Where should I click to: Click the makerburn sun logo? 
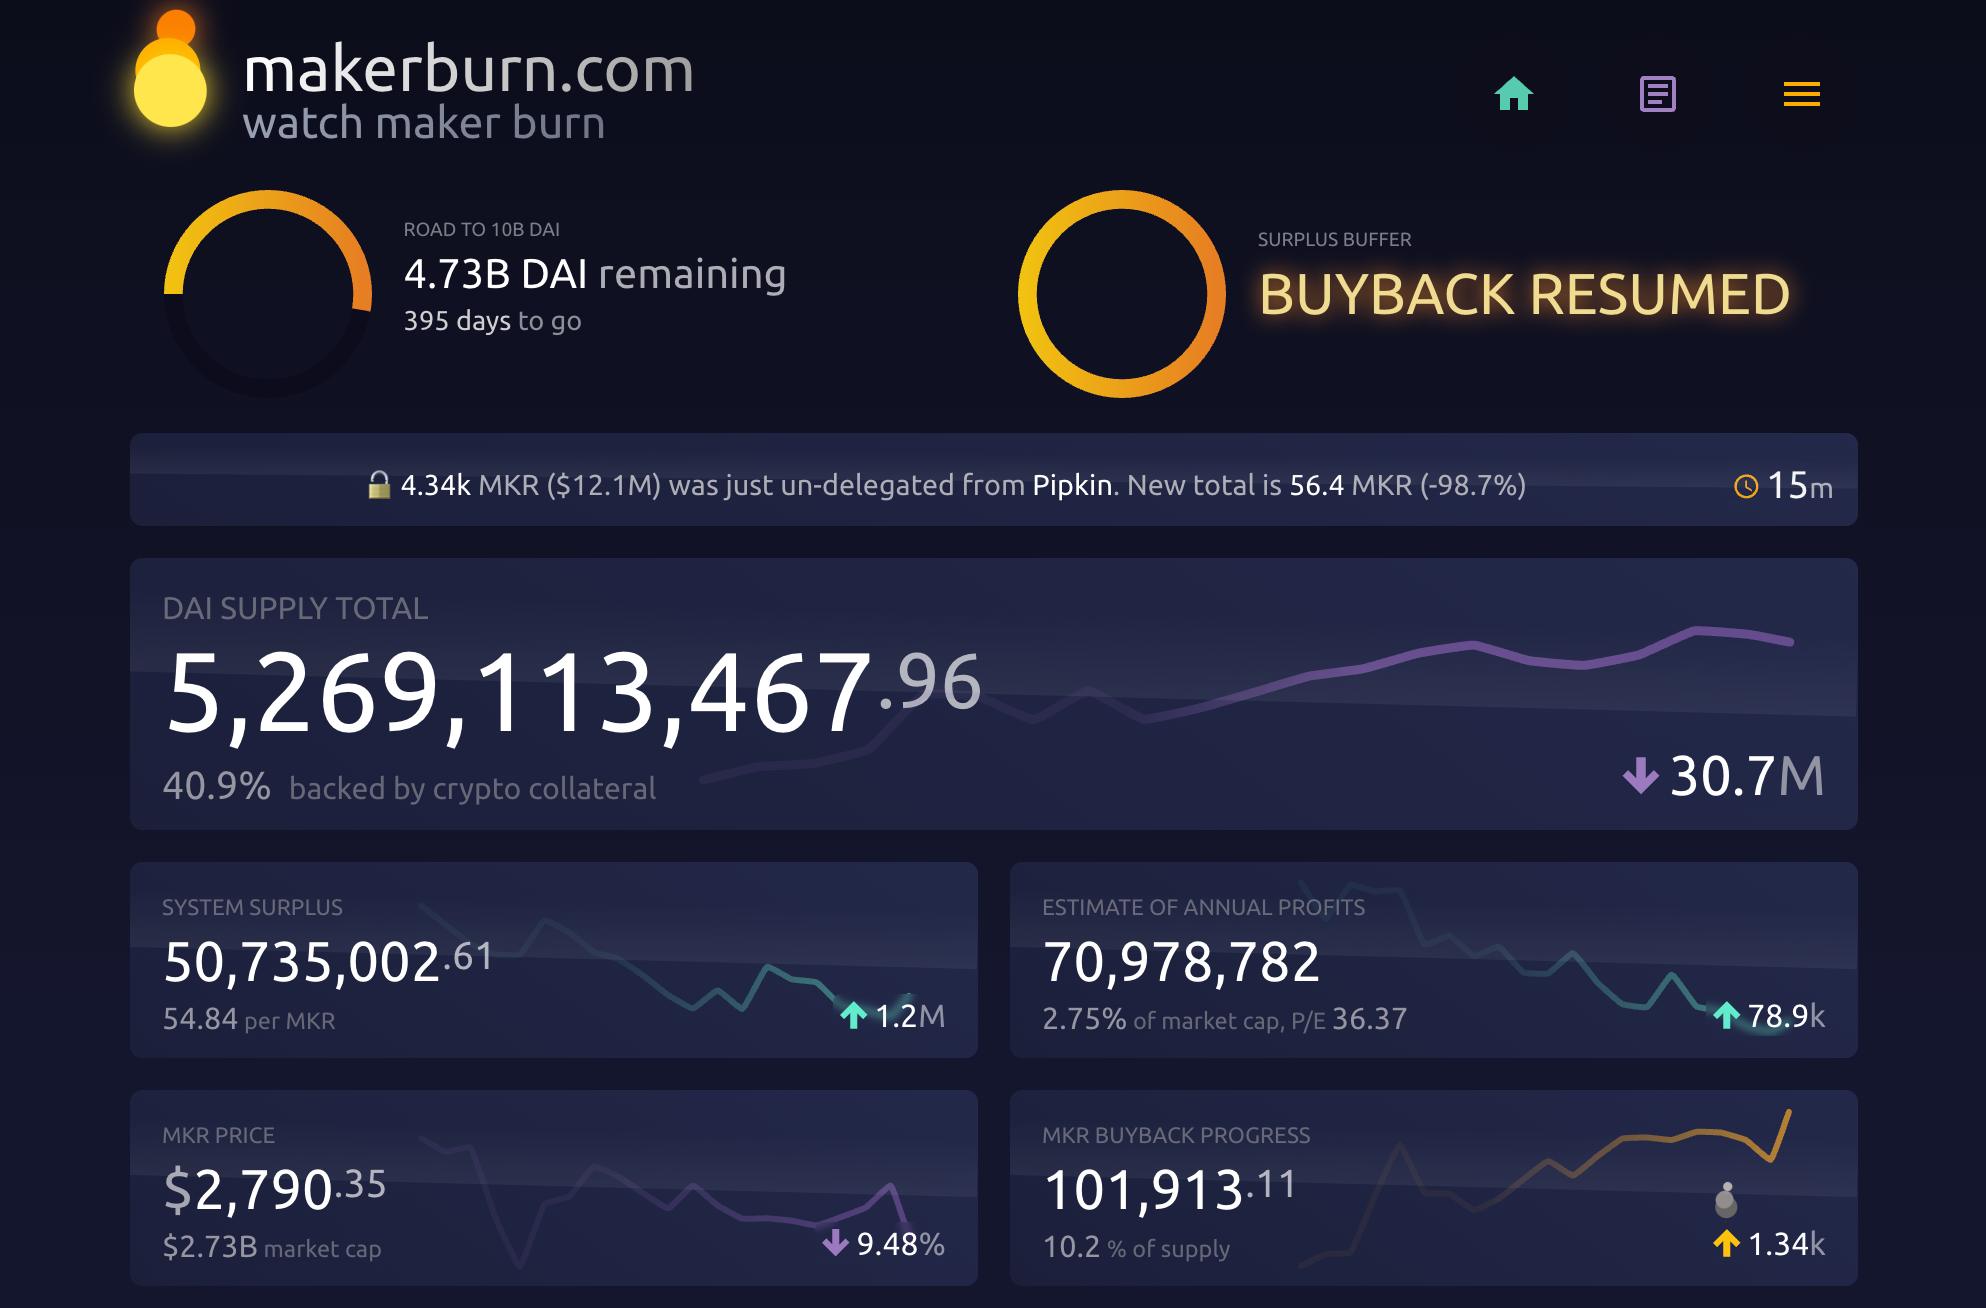(171, 71)
